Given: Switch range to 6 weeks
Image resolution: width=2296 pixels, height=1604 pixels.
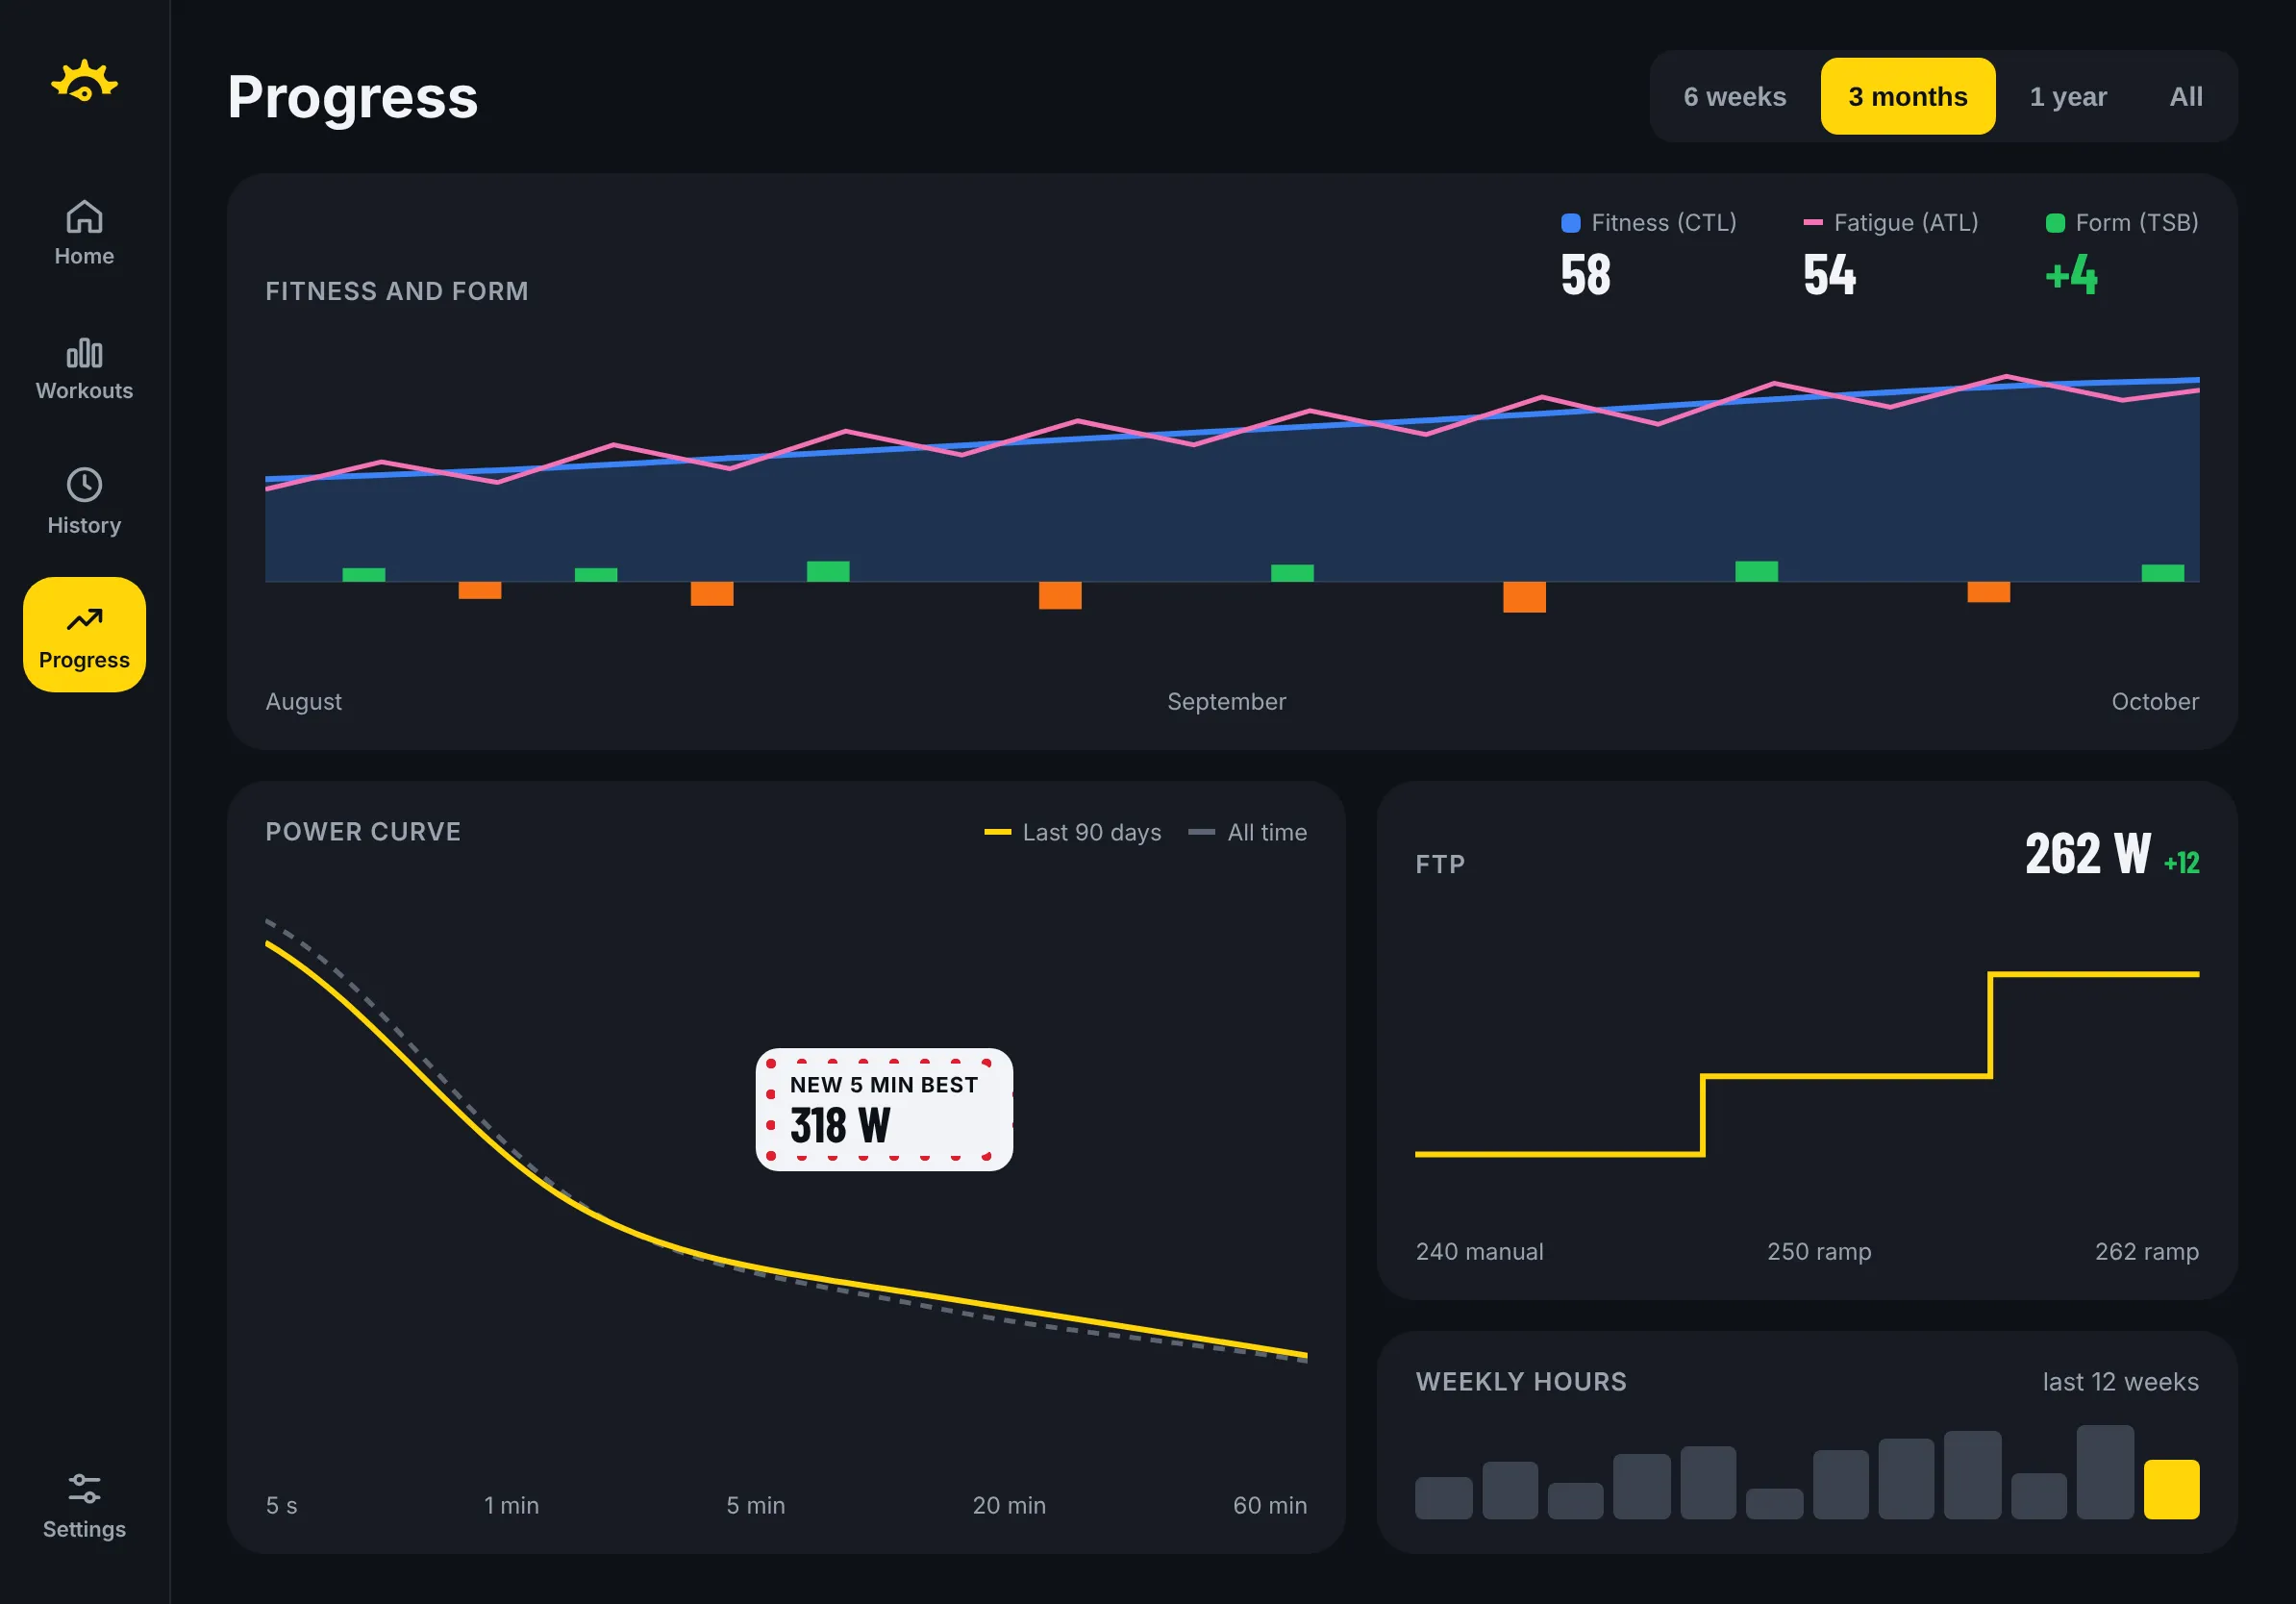Looking at the screenshot, I should (x=1734, y=96).
